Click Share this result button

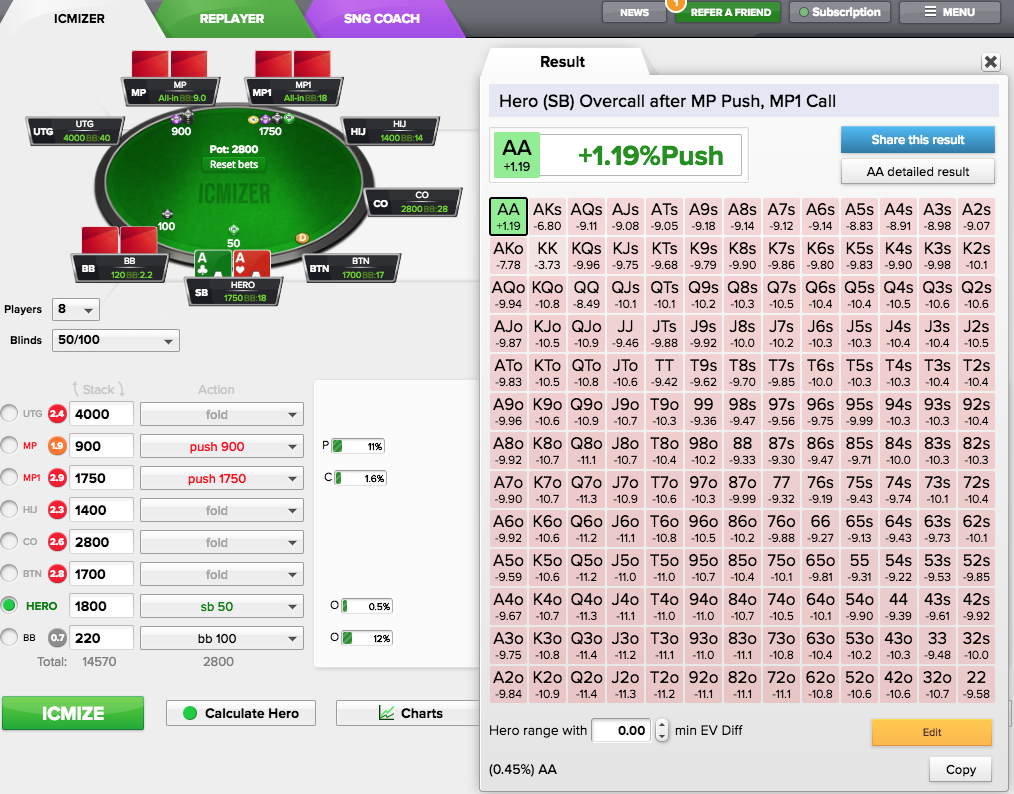(x=918, y=140)
